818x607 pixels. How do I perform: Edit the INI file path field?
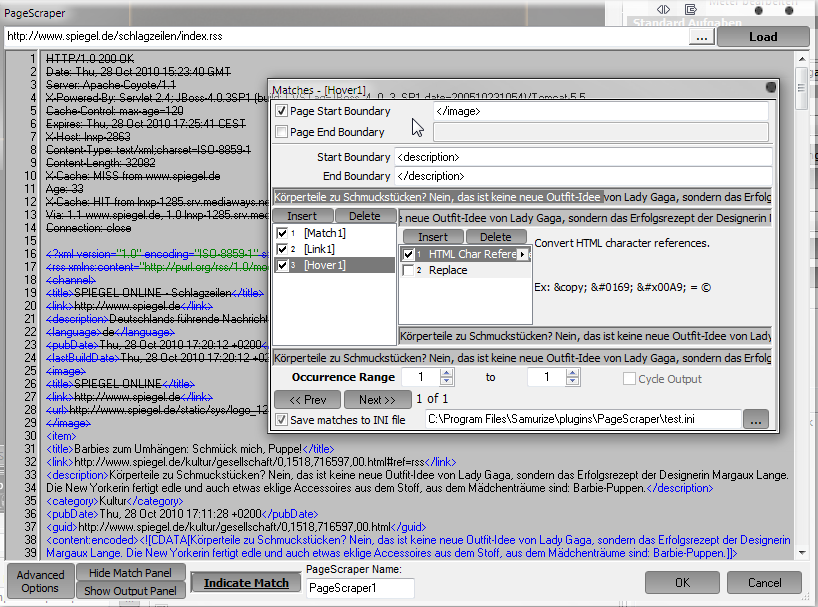[x=583, y=419]
